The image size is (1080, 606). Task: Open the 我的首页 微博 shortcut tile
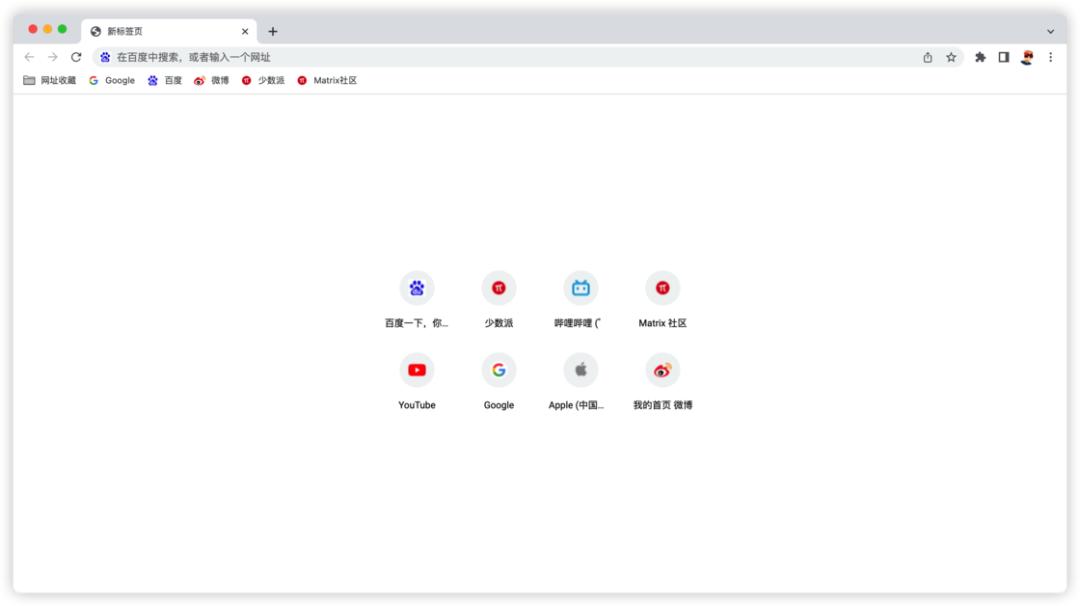[x=663, y=381]
